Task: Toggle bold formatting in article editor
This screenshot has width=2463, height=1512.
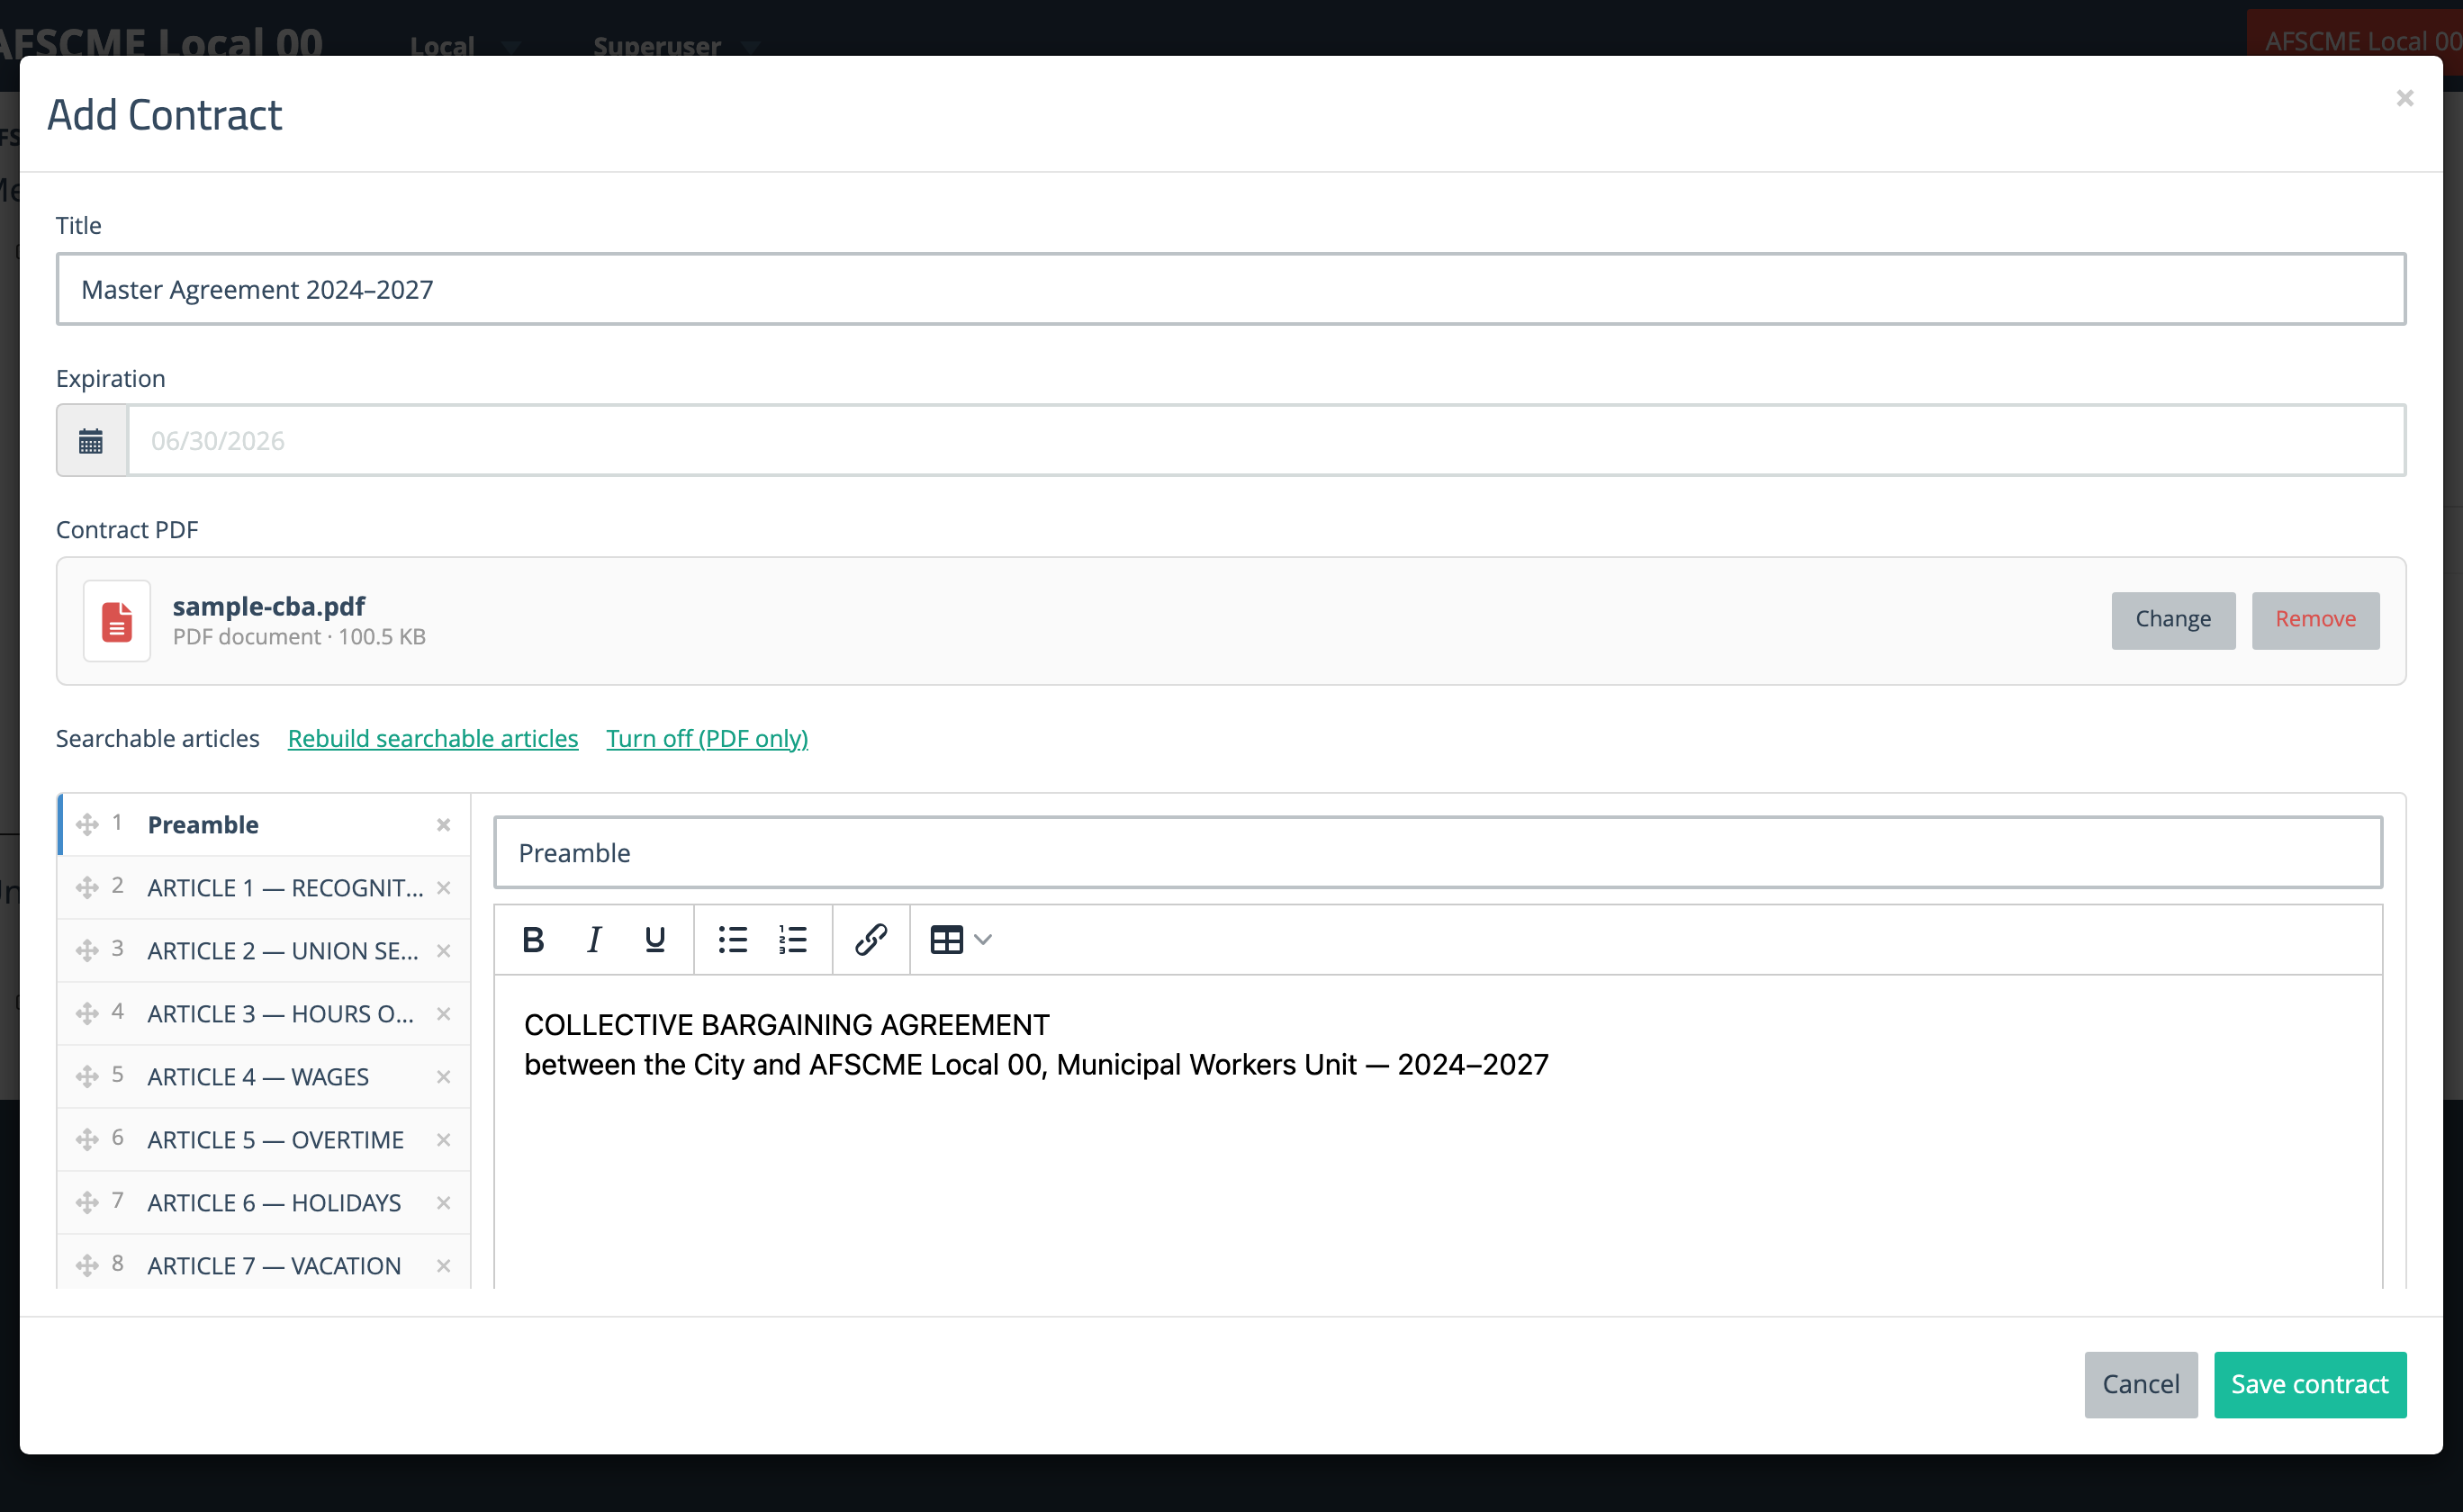Action: pos(533,939)
